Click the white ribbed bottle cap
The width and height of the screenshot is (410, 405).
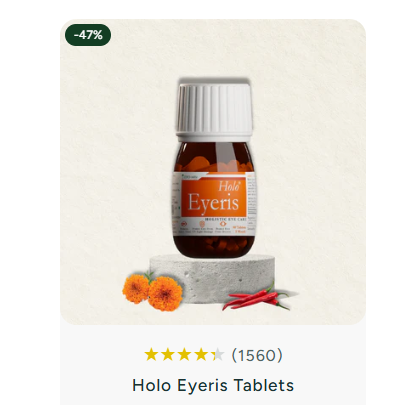pyautogui.click(x=214, y=112)
